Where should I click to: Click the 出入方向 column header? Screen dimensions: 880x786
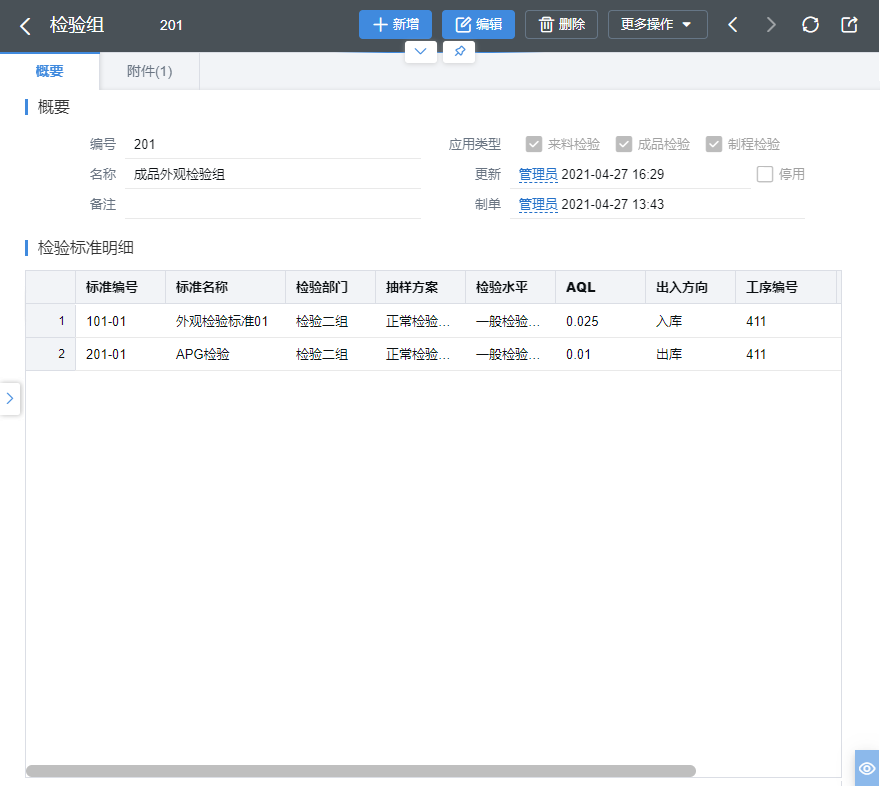[x=690, y=287]
